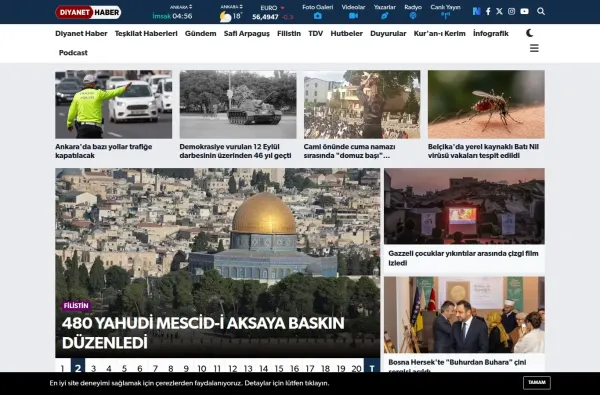This screenshot has height=395, width=600.
Task: Open the Gündem menu item
Action: click(x=201, y=33)
